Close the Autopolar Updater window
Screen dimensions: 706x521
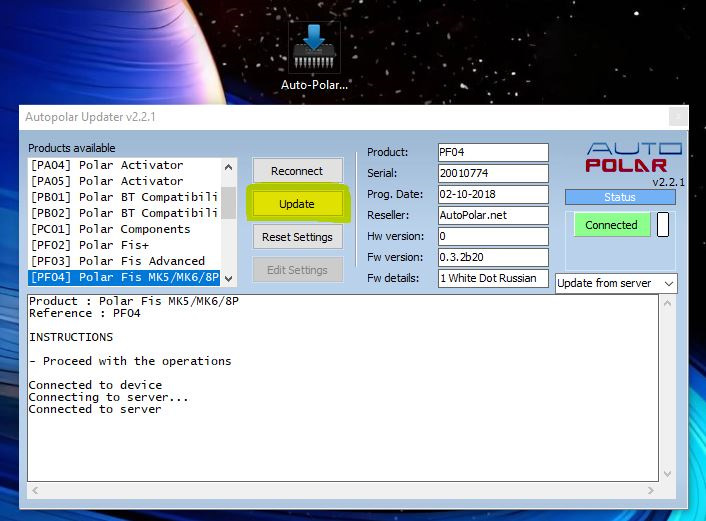pos(678,117)
